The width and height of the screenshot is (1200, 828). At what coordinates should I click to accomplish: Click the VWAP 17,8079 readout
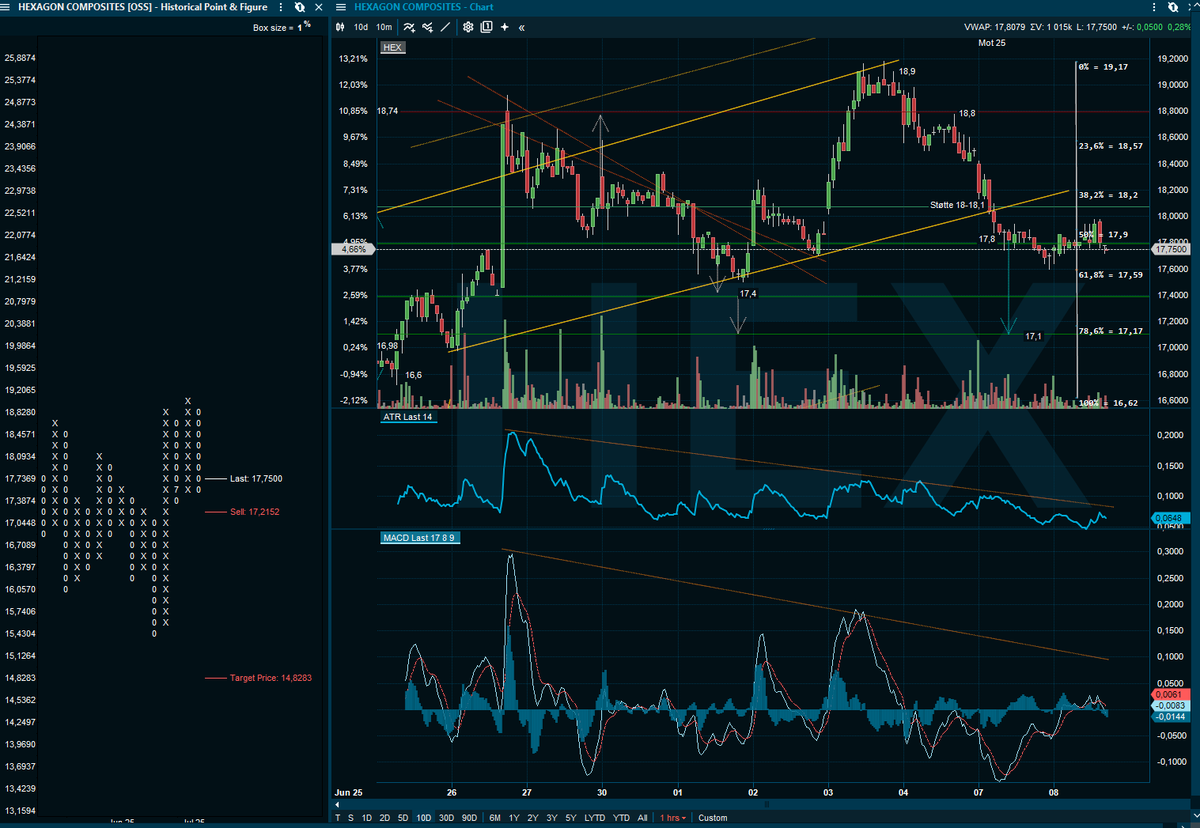pyautogui.click(x=994, y=28)
